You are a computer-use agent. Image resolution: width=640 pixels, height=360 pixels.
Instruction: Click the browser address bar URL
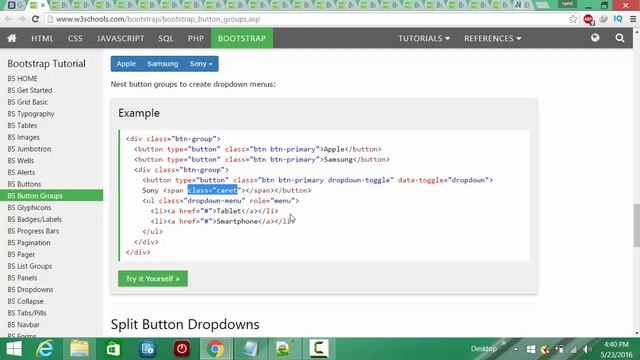(158, 19)
